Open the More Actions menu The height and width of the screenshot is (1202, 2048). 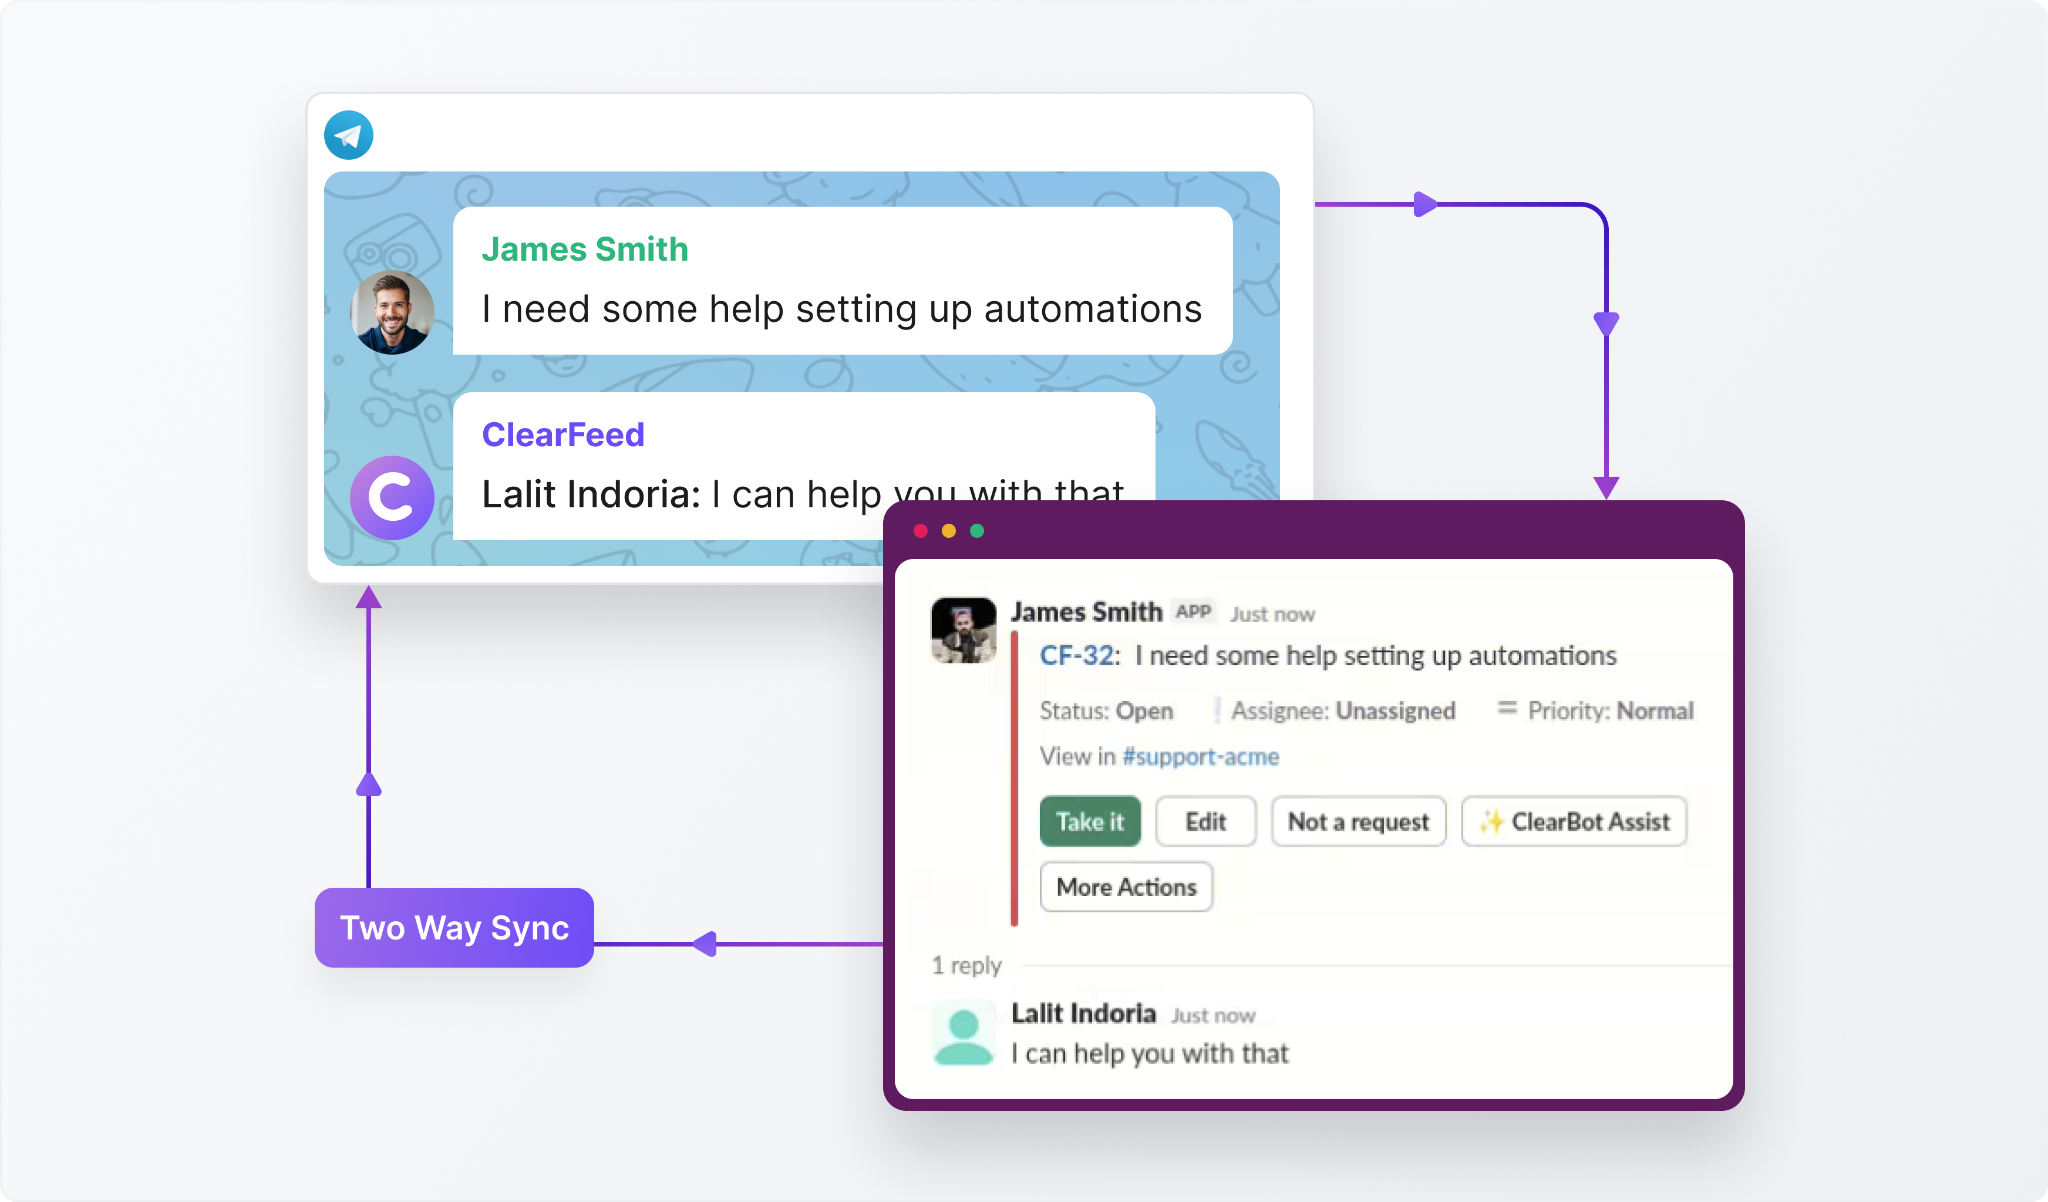coord(1126,887)
